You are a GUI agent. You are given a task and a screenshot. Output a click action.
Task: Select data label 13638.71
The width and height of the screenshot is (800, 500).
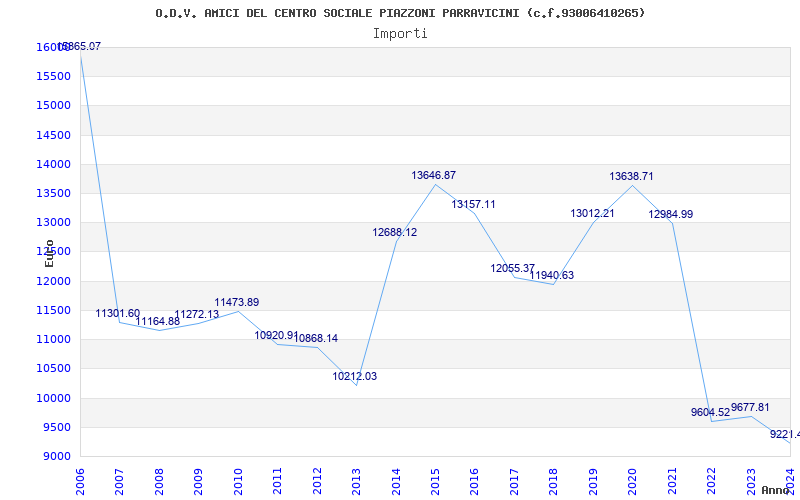[x=631, y=176]
